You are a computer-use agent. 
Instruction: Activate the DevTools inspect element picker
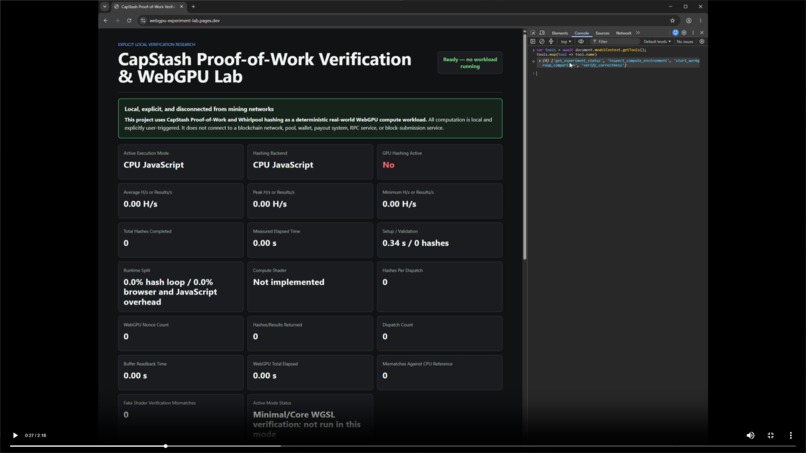click(533, 33)
